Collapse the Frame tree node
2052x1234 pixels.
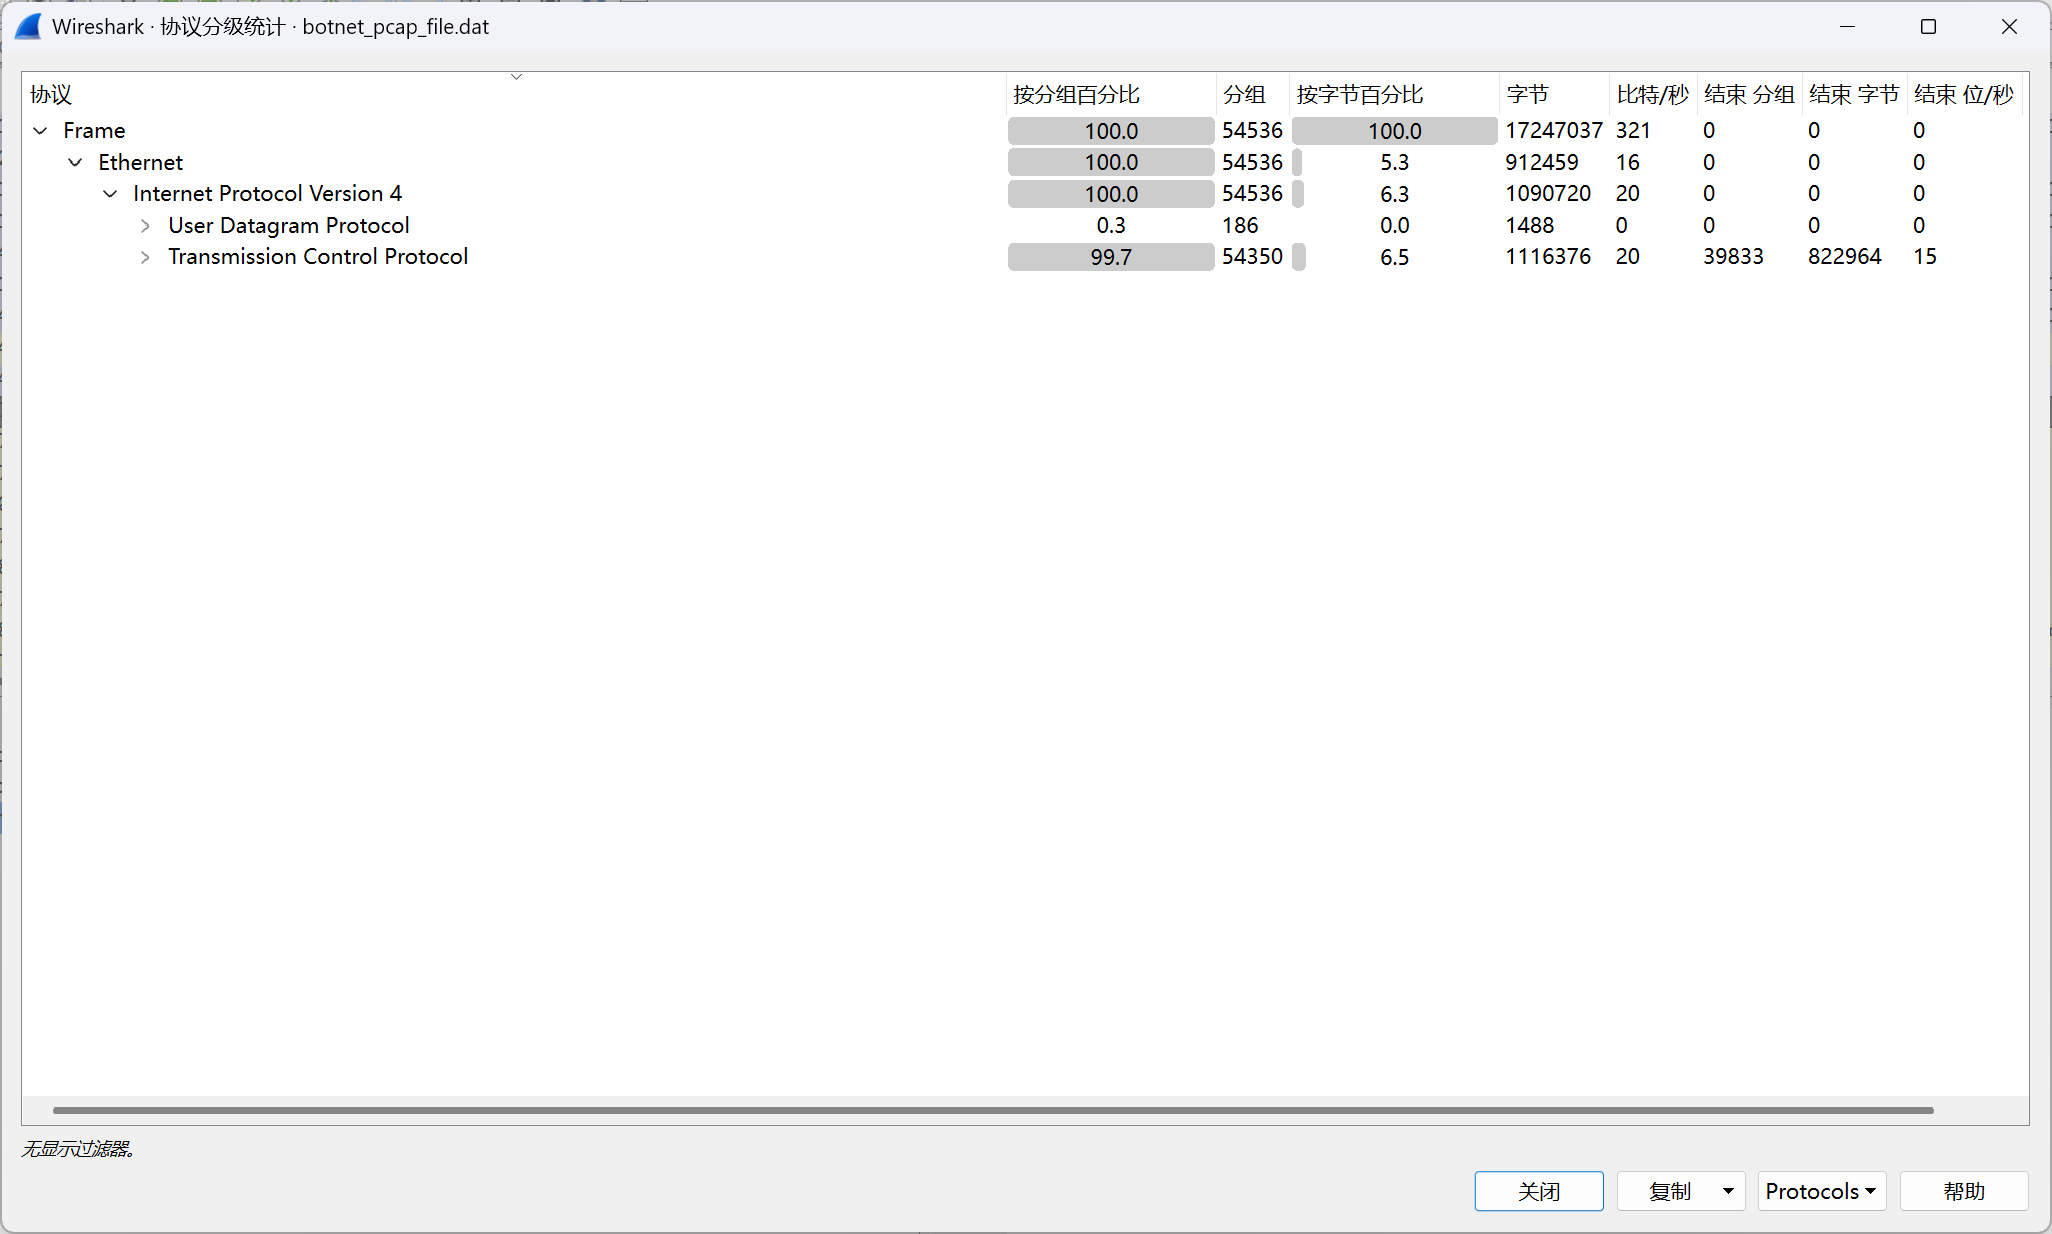tap(40, 131)
